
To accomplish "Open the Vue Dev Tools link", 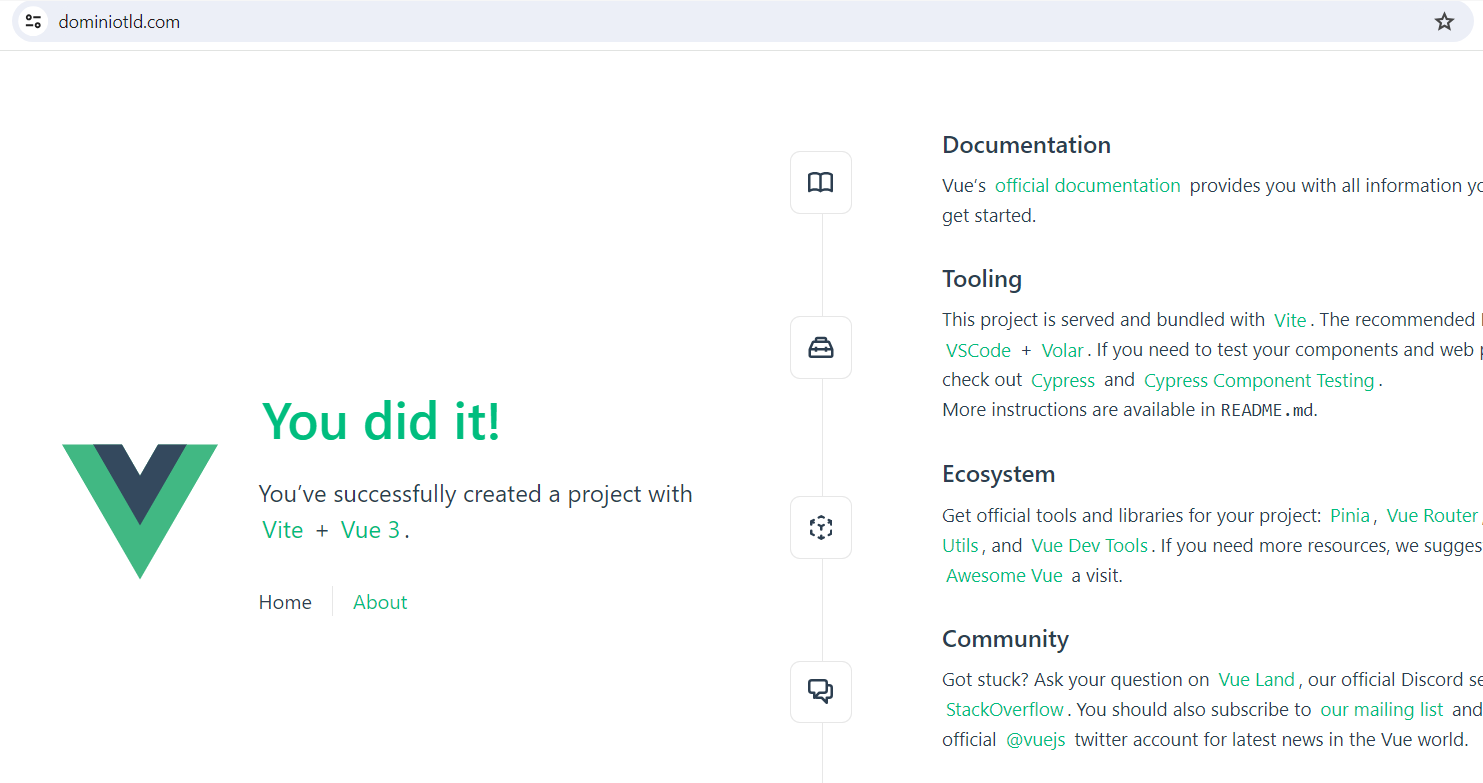I will [1090, 546].
